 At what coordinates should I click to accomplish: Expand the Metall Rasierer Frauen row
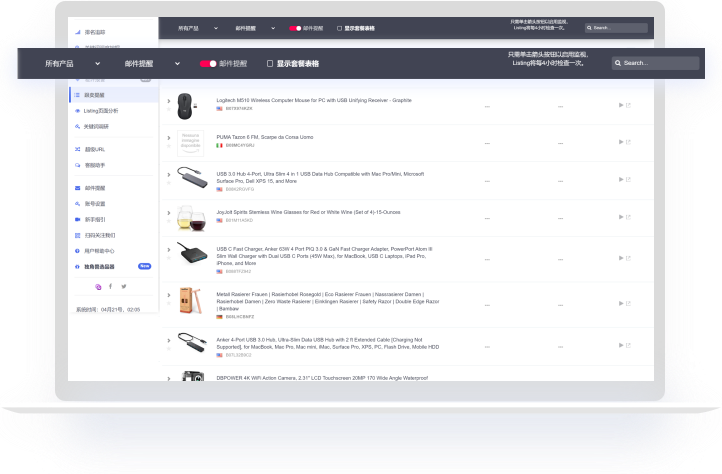(x=169, y=295)
